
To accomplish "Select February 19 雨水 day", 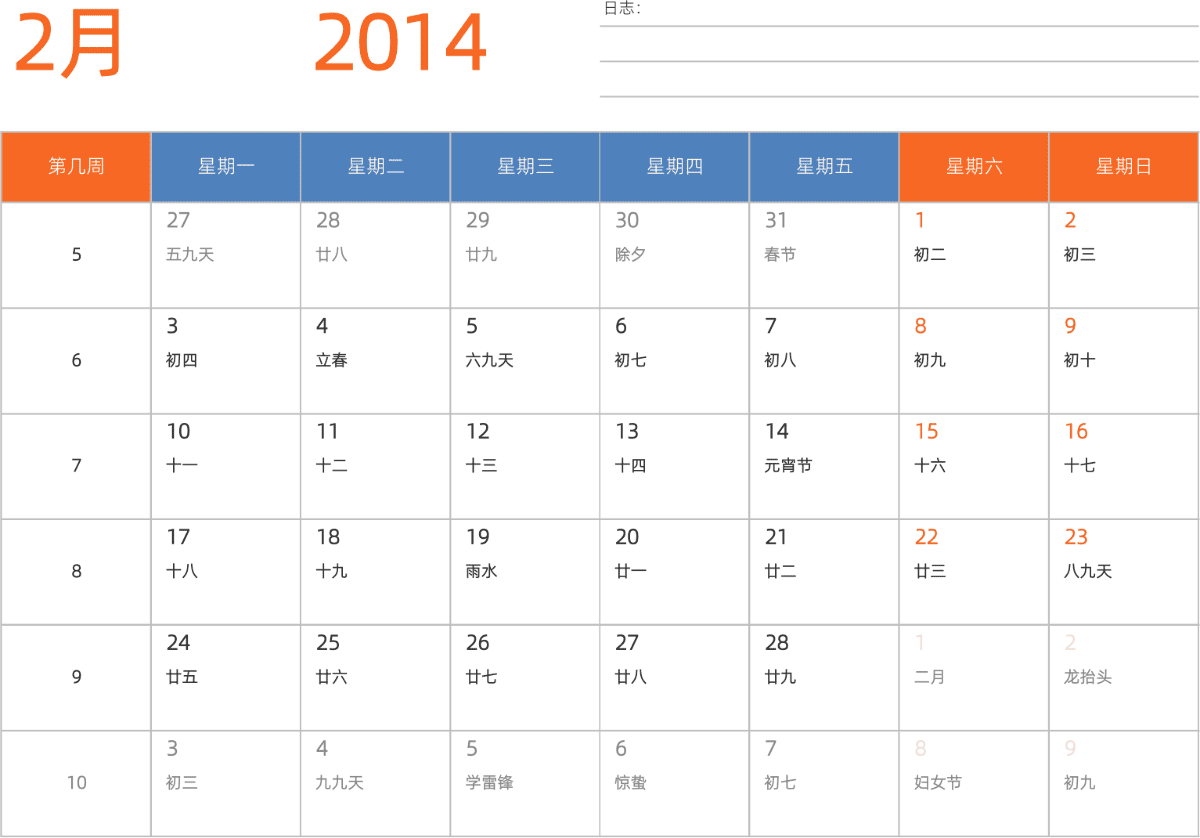I will (x=525, y=572).
